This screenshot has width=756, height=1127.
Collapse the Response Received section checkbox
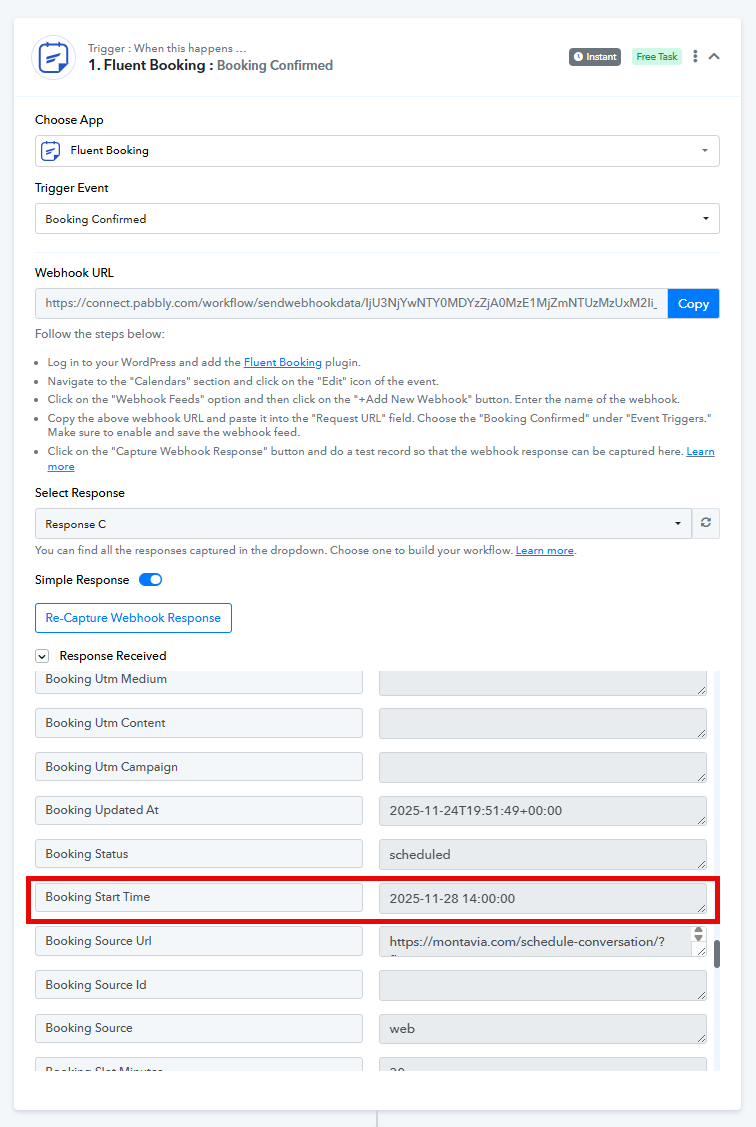42,656
